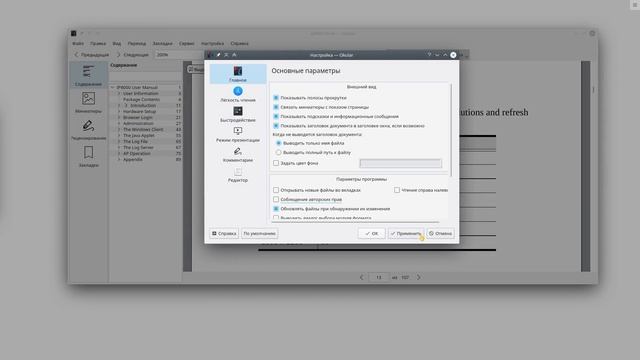Open Закладки panel in Okular sidebar
The image size is (640, 360).
click(x=88, y=156)
